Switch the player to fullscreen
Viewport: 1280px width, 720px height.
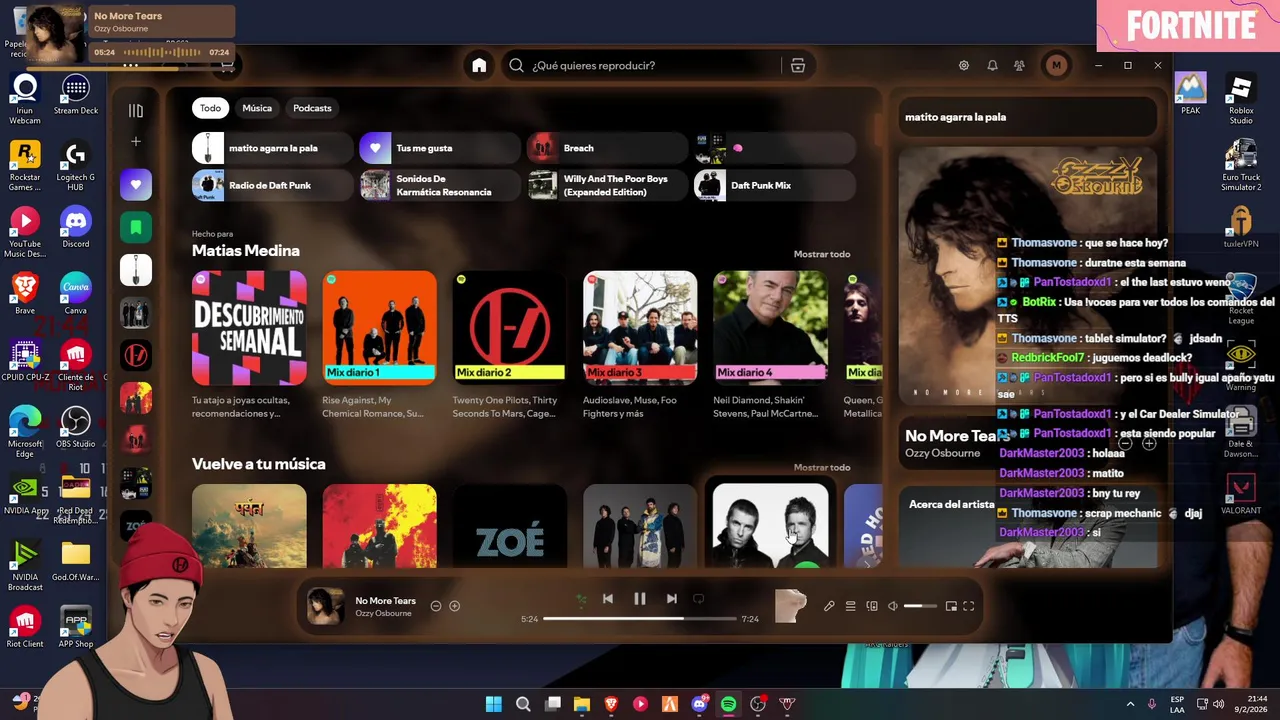pyautogui.click(x=969, y=606)
